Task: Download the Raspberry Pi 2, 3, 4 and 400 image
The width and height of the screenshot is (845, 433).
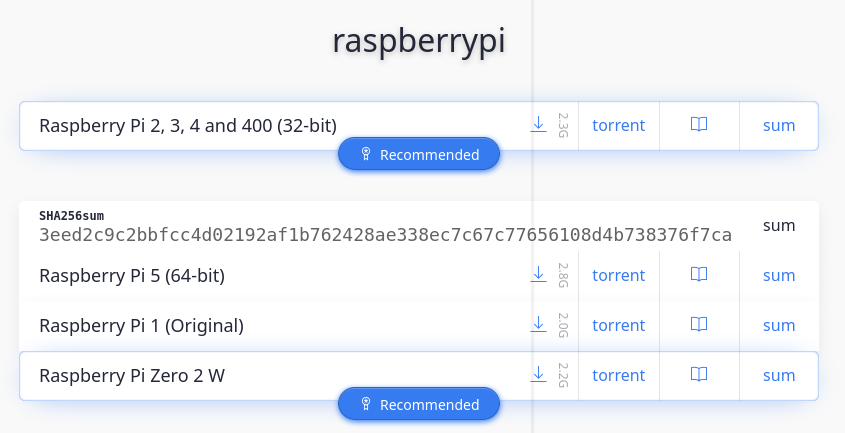Action: (x=538, y=125)
